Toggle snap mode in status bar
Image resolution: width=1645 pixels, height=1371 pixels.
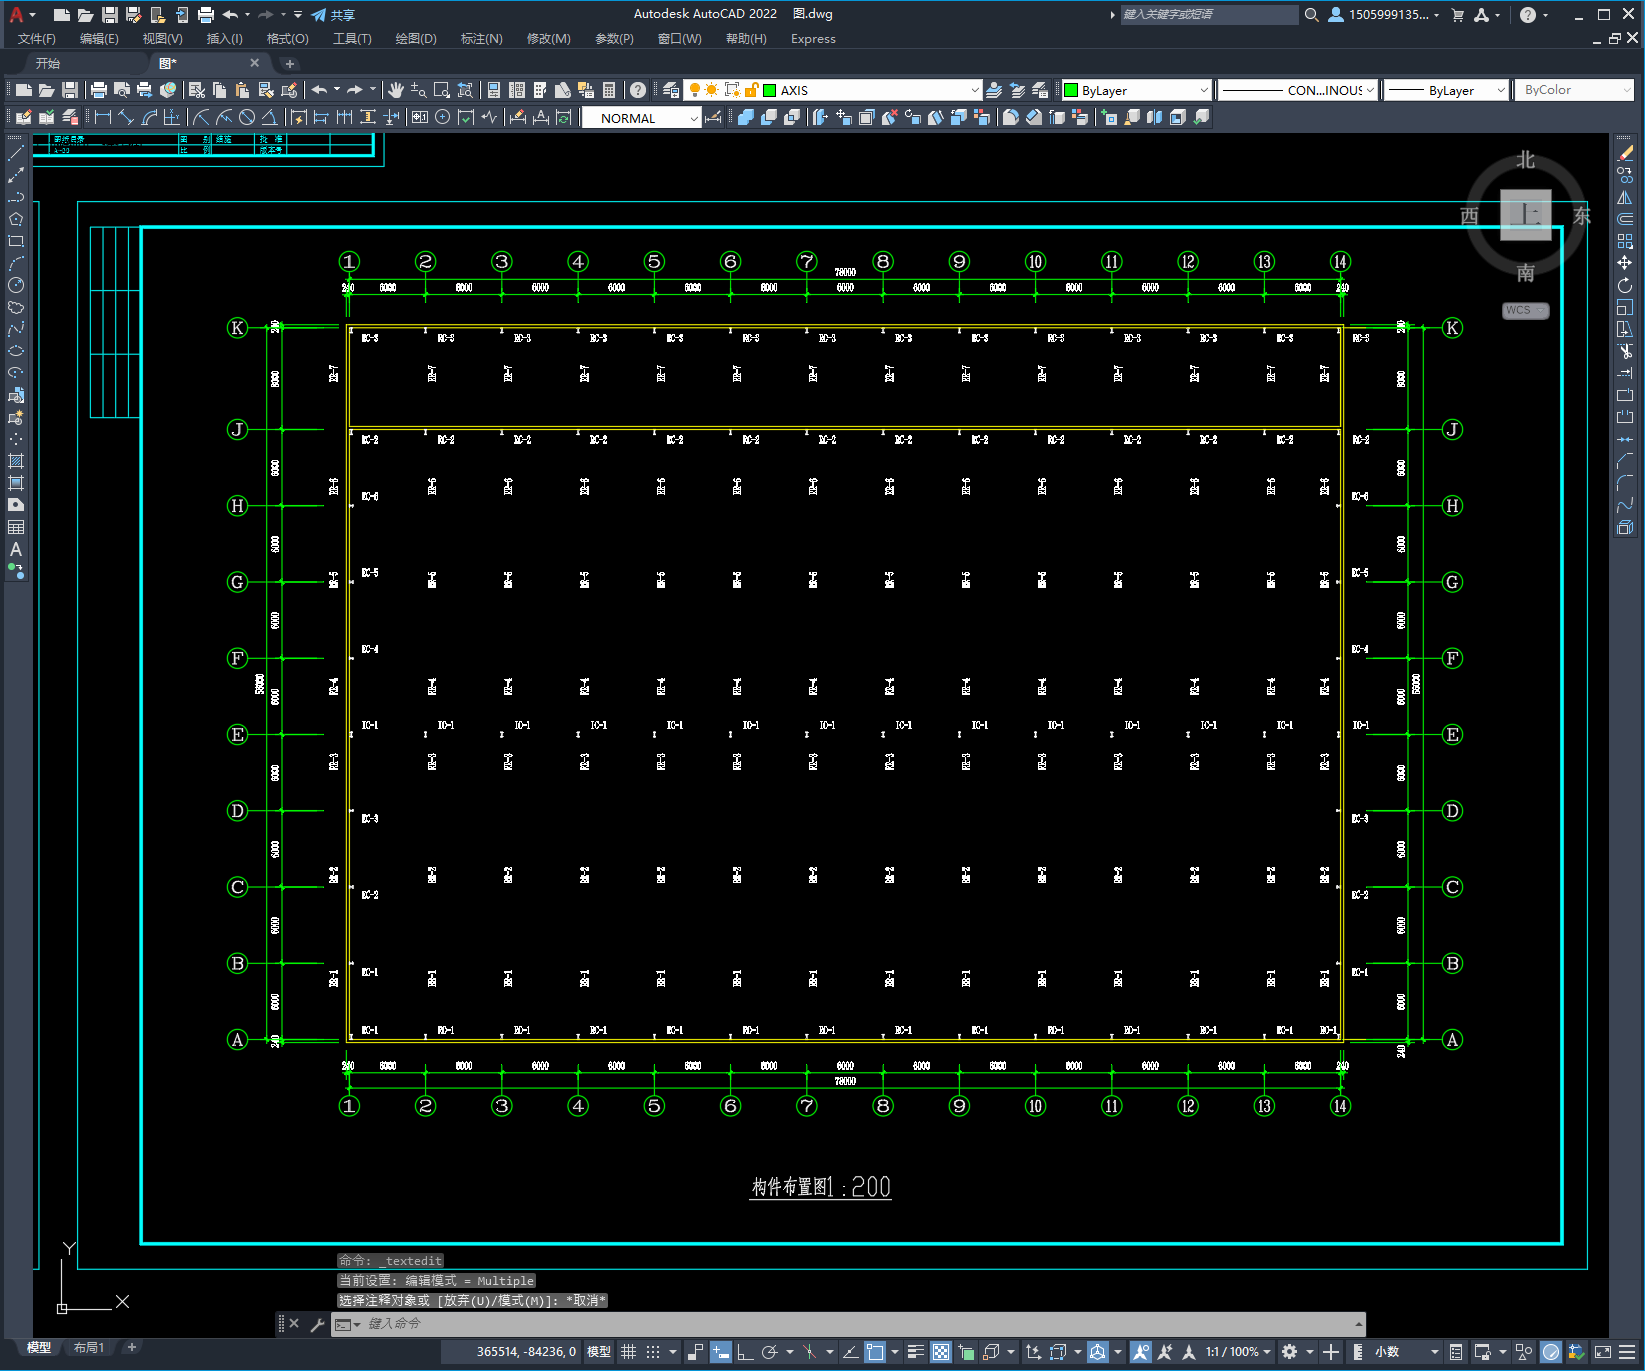pos(653,1352)
